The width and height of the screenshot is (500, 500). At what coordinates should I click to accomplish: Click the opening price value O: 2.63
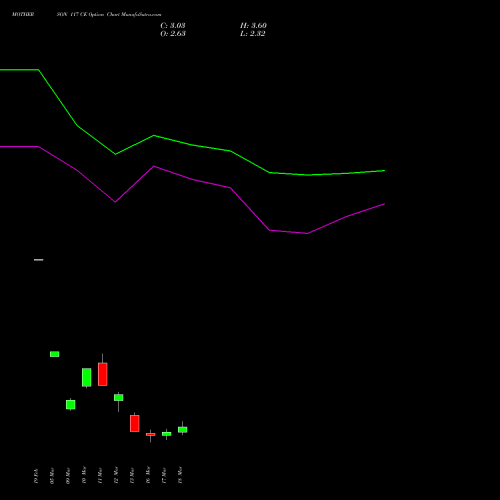point(173,34)
